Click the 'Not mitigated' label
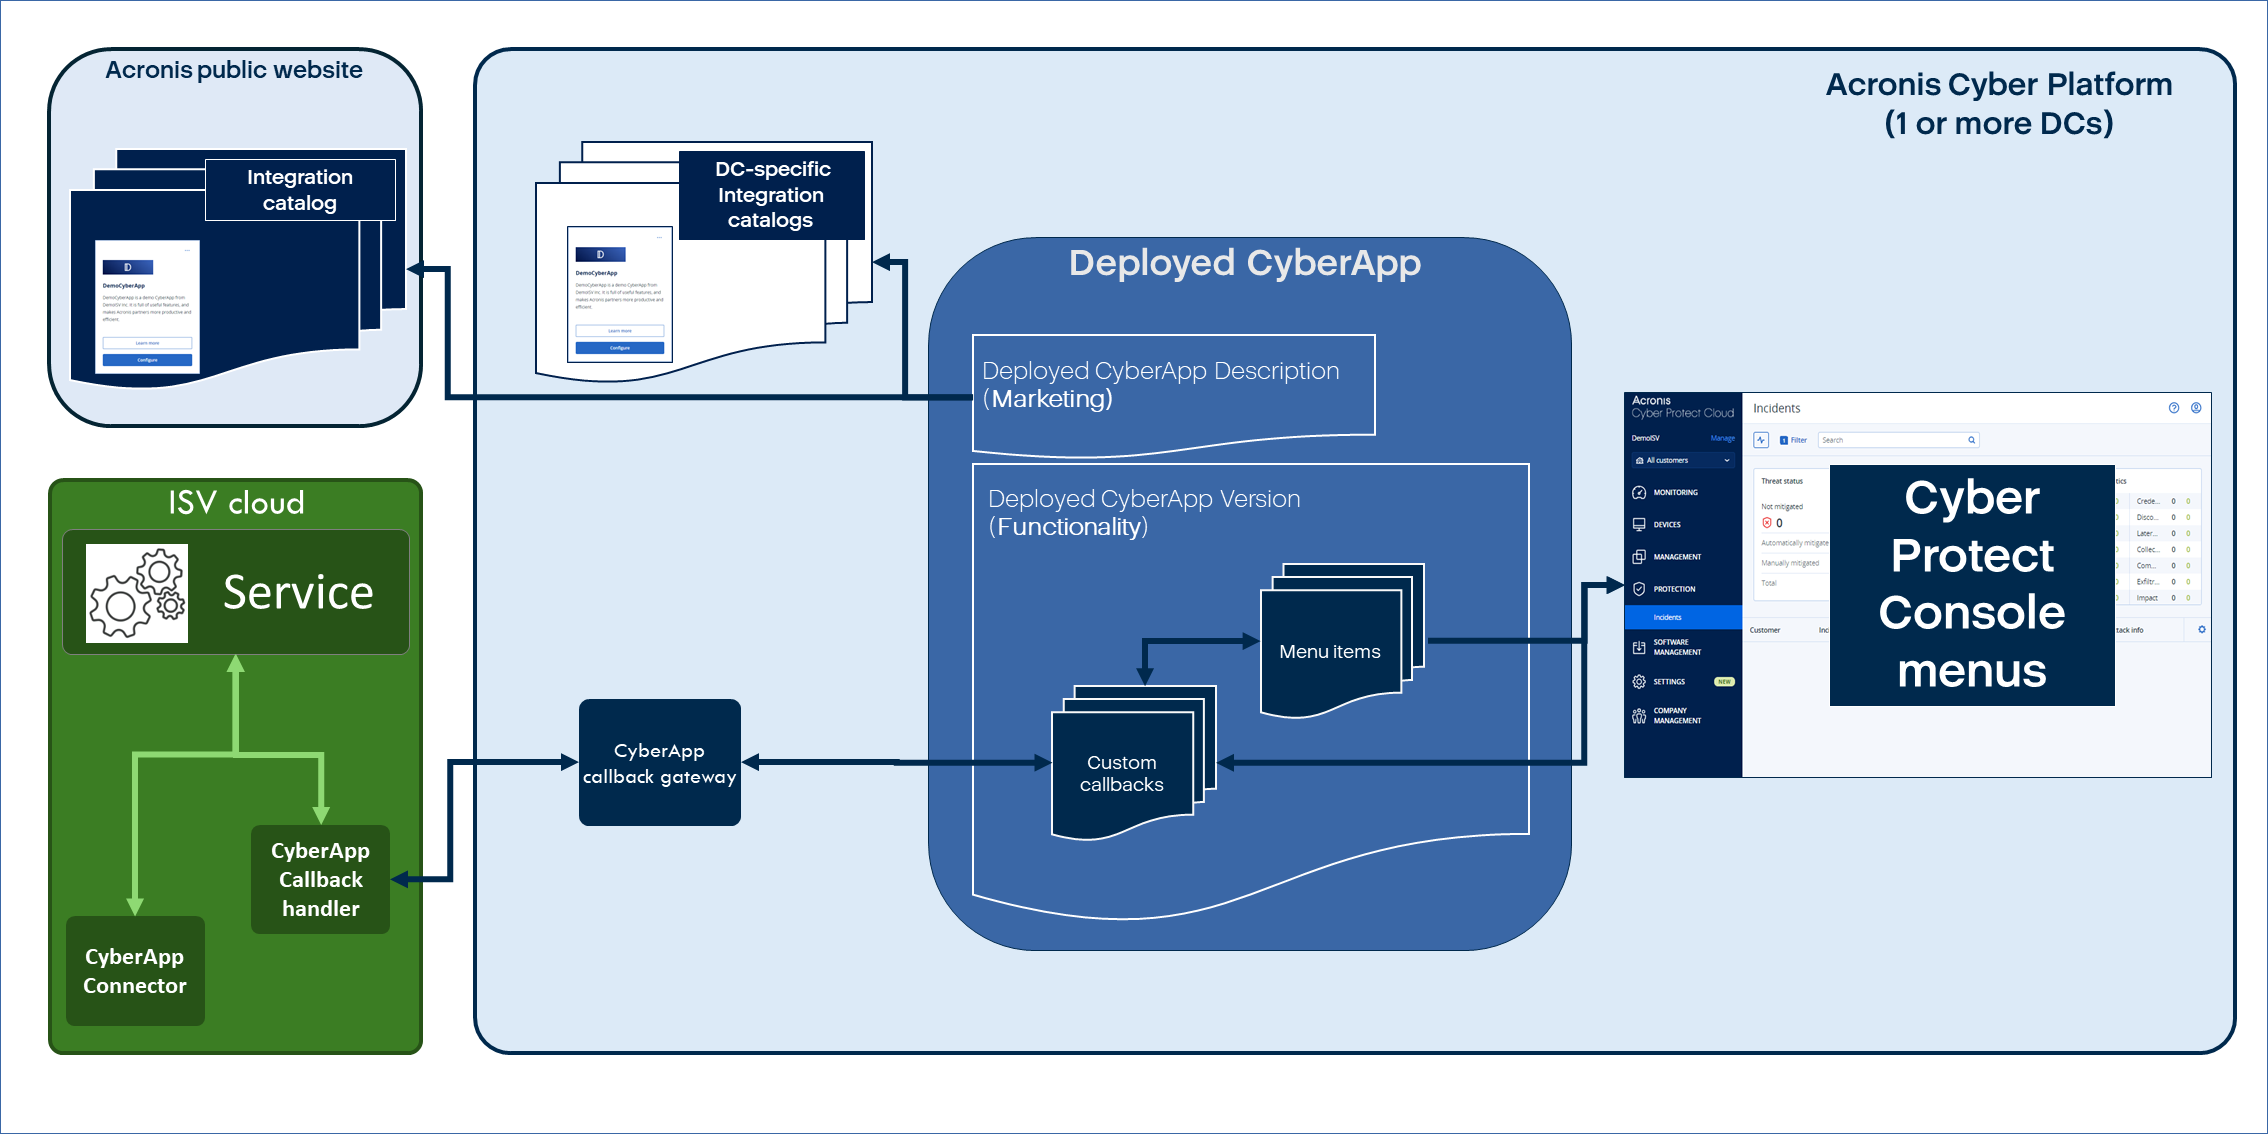Image resolution: width=2268 pixels, height=1134 pixels. click(x=1782, y=507)
